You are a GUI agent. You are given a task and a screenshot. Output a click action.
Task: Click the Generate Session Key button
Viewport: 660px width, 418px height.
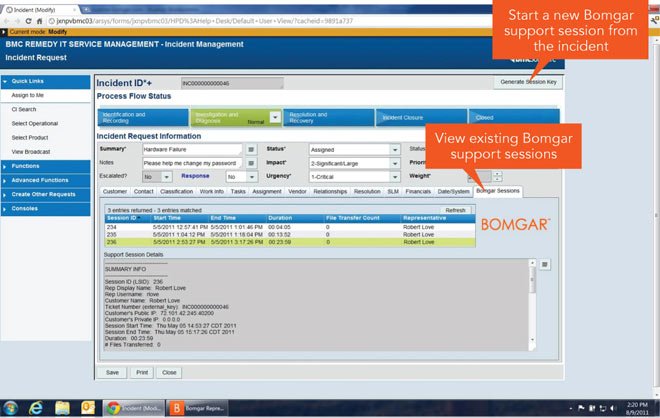pyautogui.click(x=528, y=82)
